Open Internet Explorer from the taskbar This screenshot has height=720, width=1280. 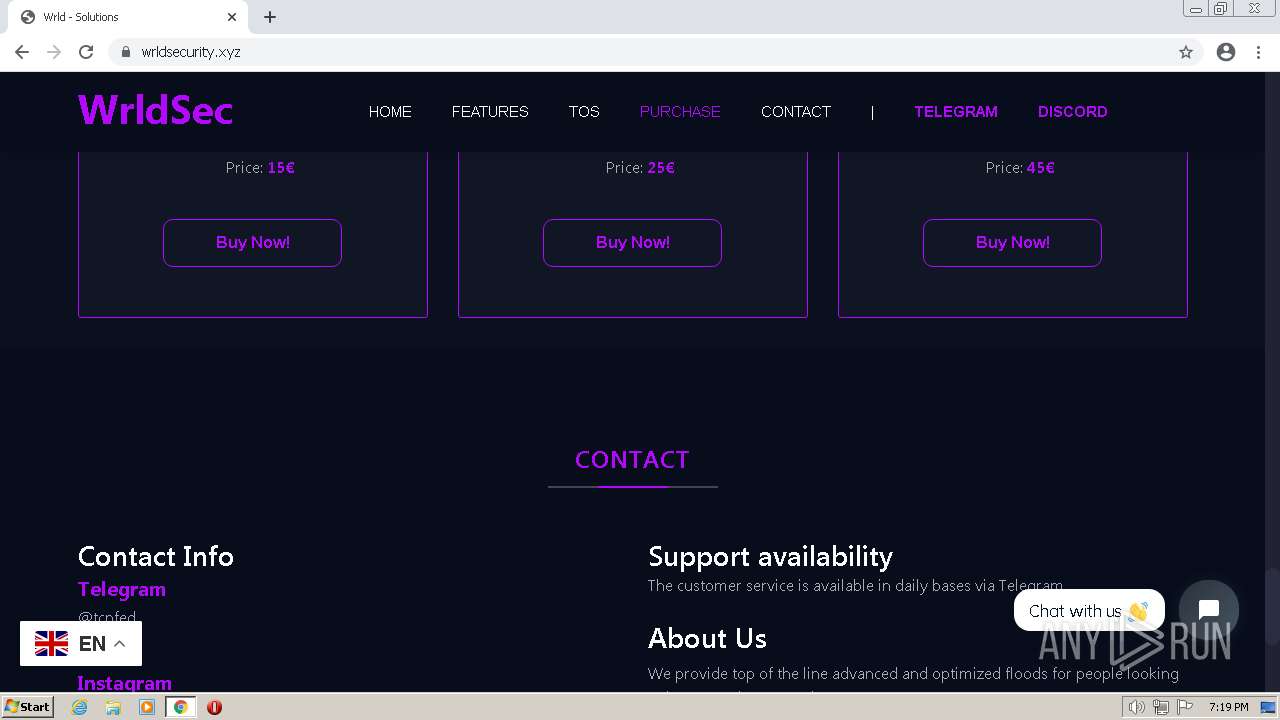(x=80, y=707)
